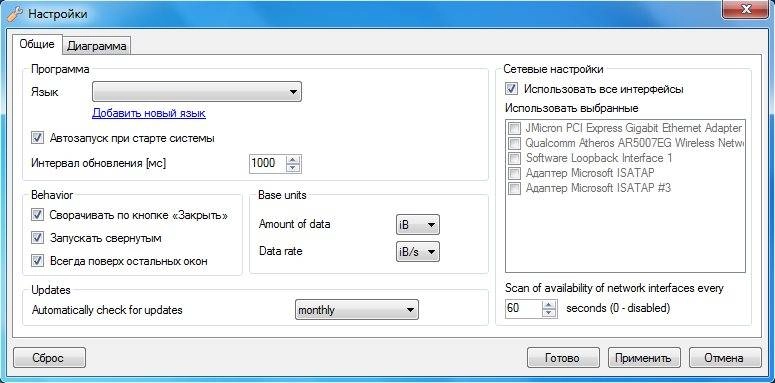Check Software Loopback Interface 1
Screen dimensions: 775x383
click(x=515, y=158)
